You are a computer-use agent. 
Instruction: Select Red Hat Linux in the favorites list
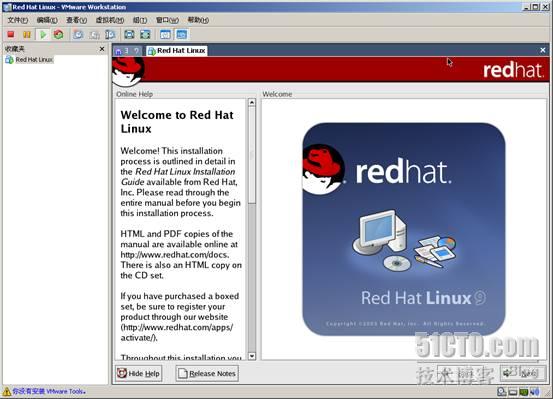pos(34,60)
